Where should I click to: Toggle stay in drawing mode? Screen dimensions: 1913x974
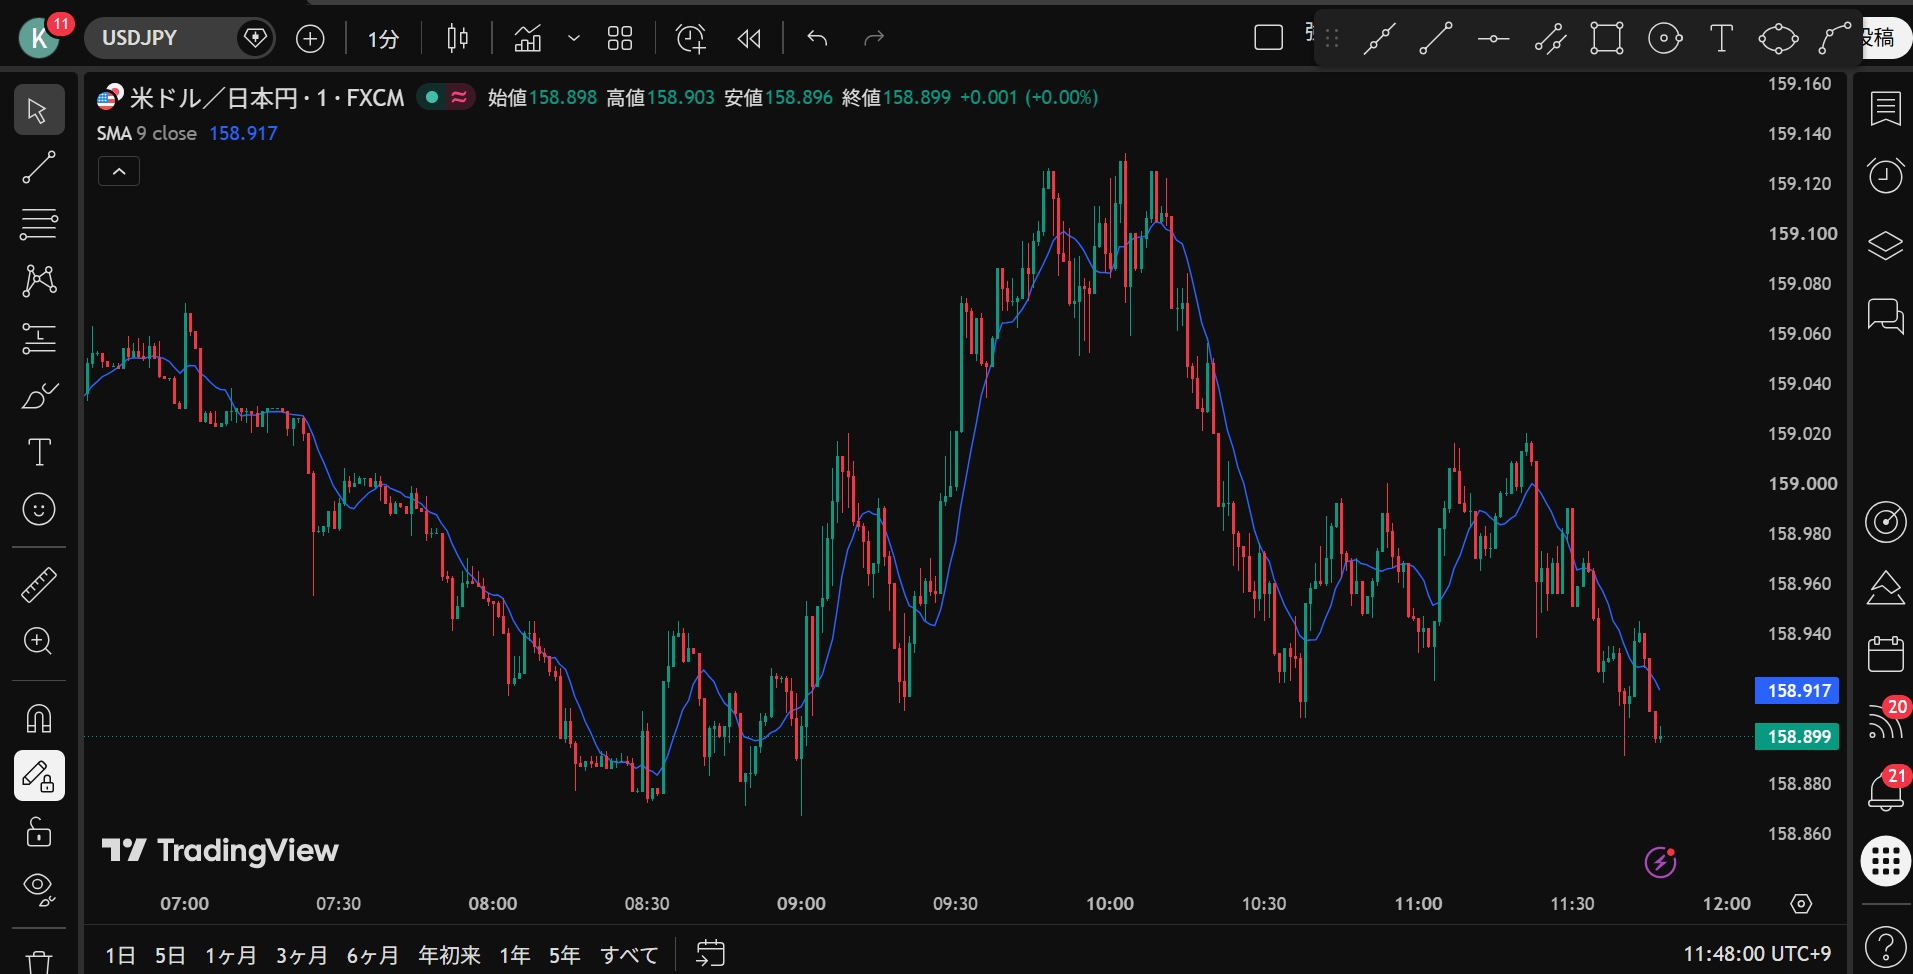click(x=39, y=776)
